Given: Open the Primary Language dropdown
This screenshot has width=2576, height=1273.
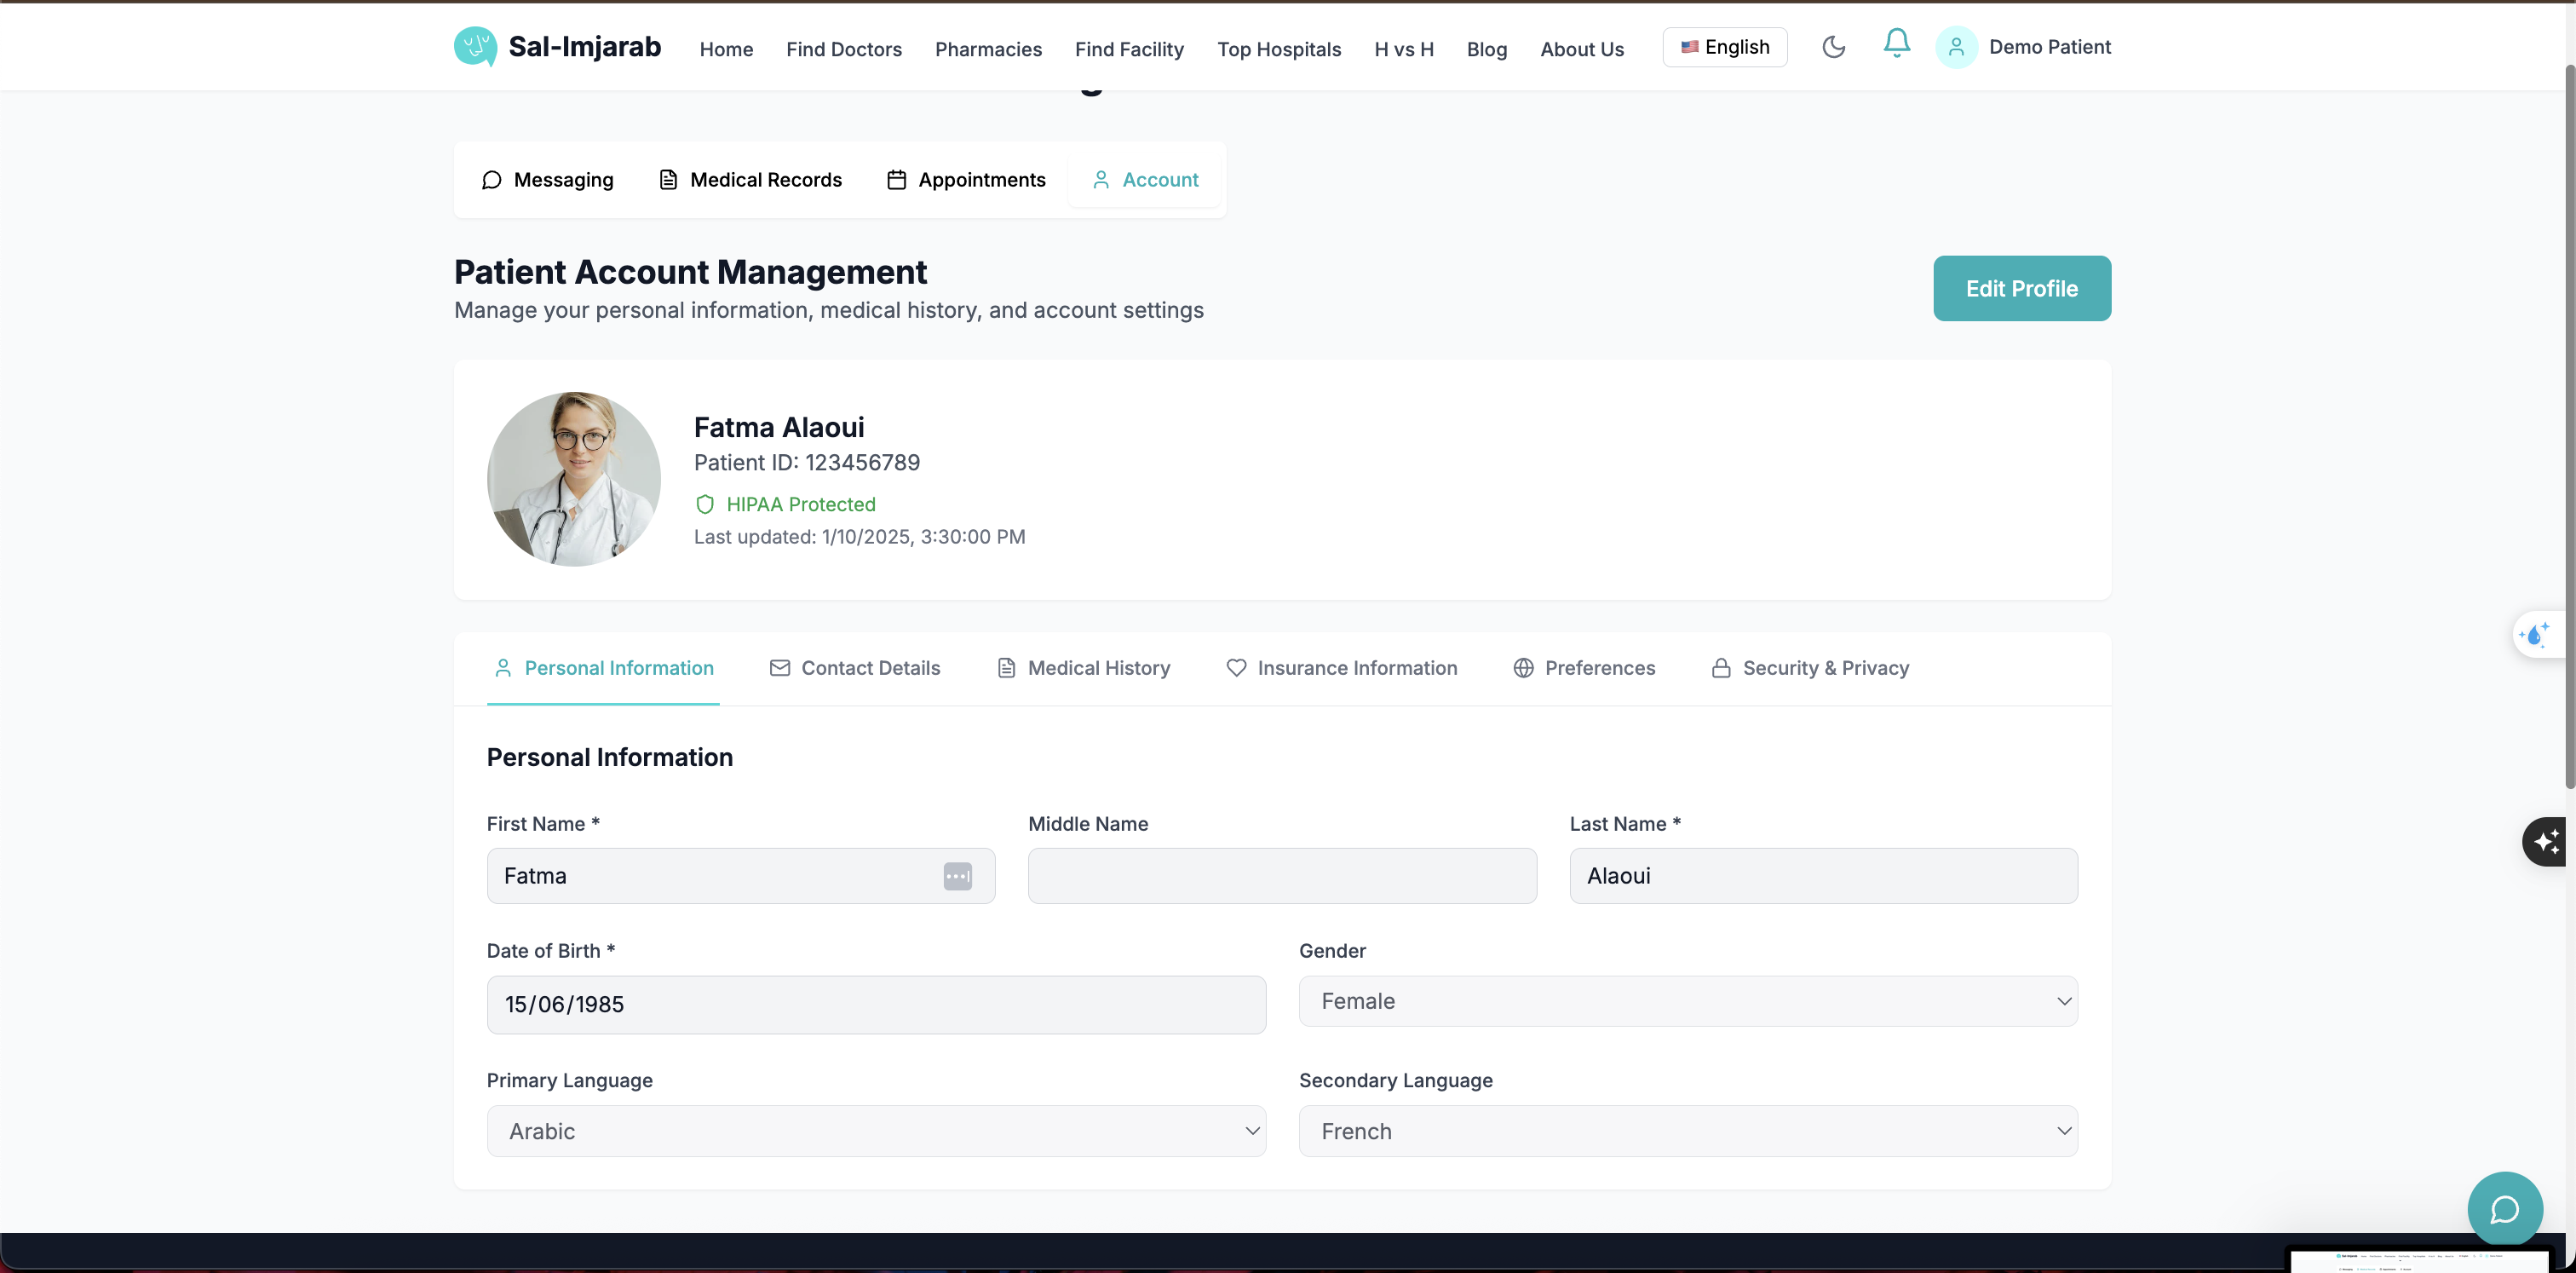Looking at the screenshot, I should 876,1131.
